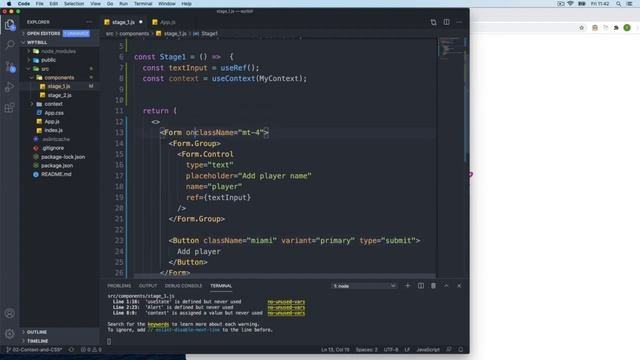The height and width of the screenshot is (360, 640).
Task: Open the Run and Debug view
Action: (10, 87)
